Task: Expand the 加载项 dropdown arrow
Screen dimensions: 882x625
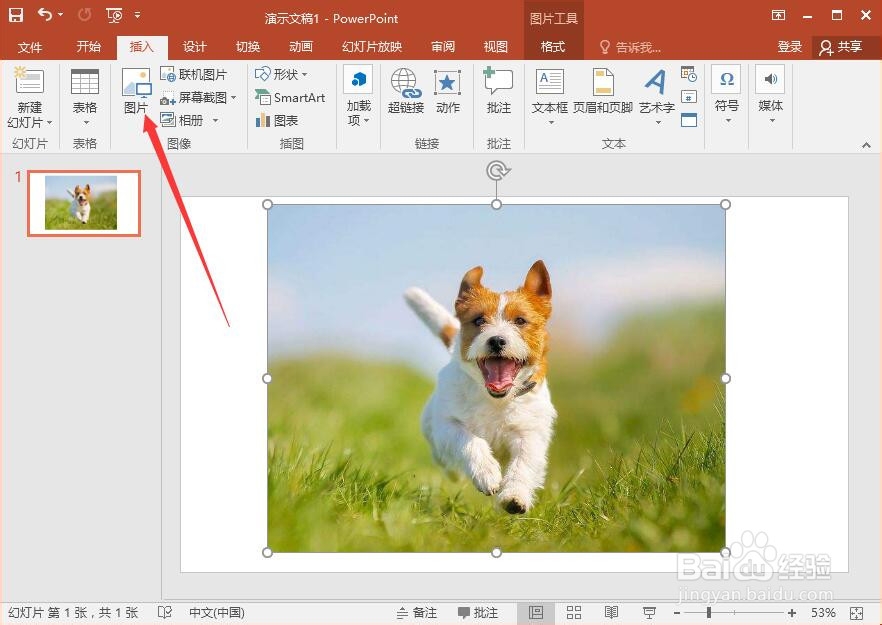Action: coord(367,120)
